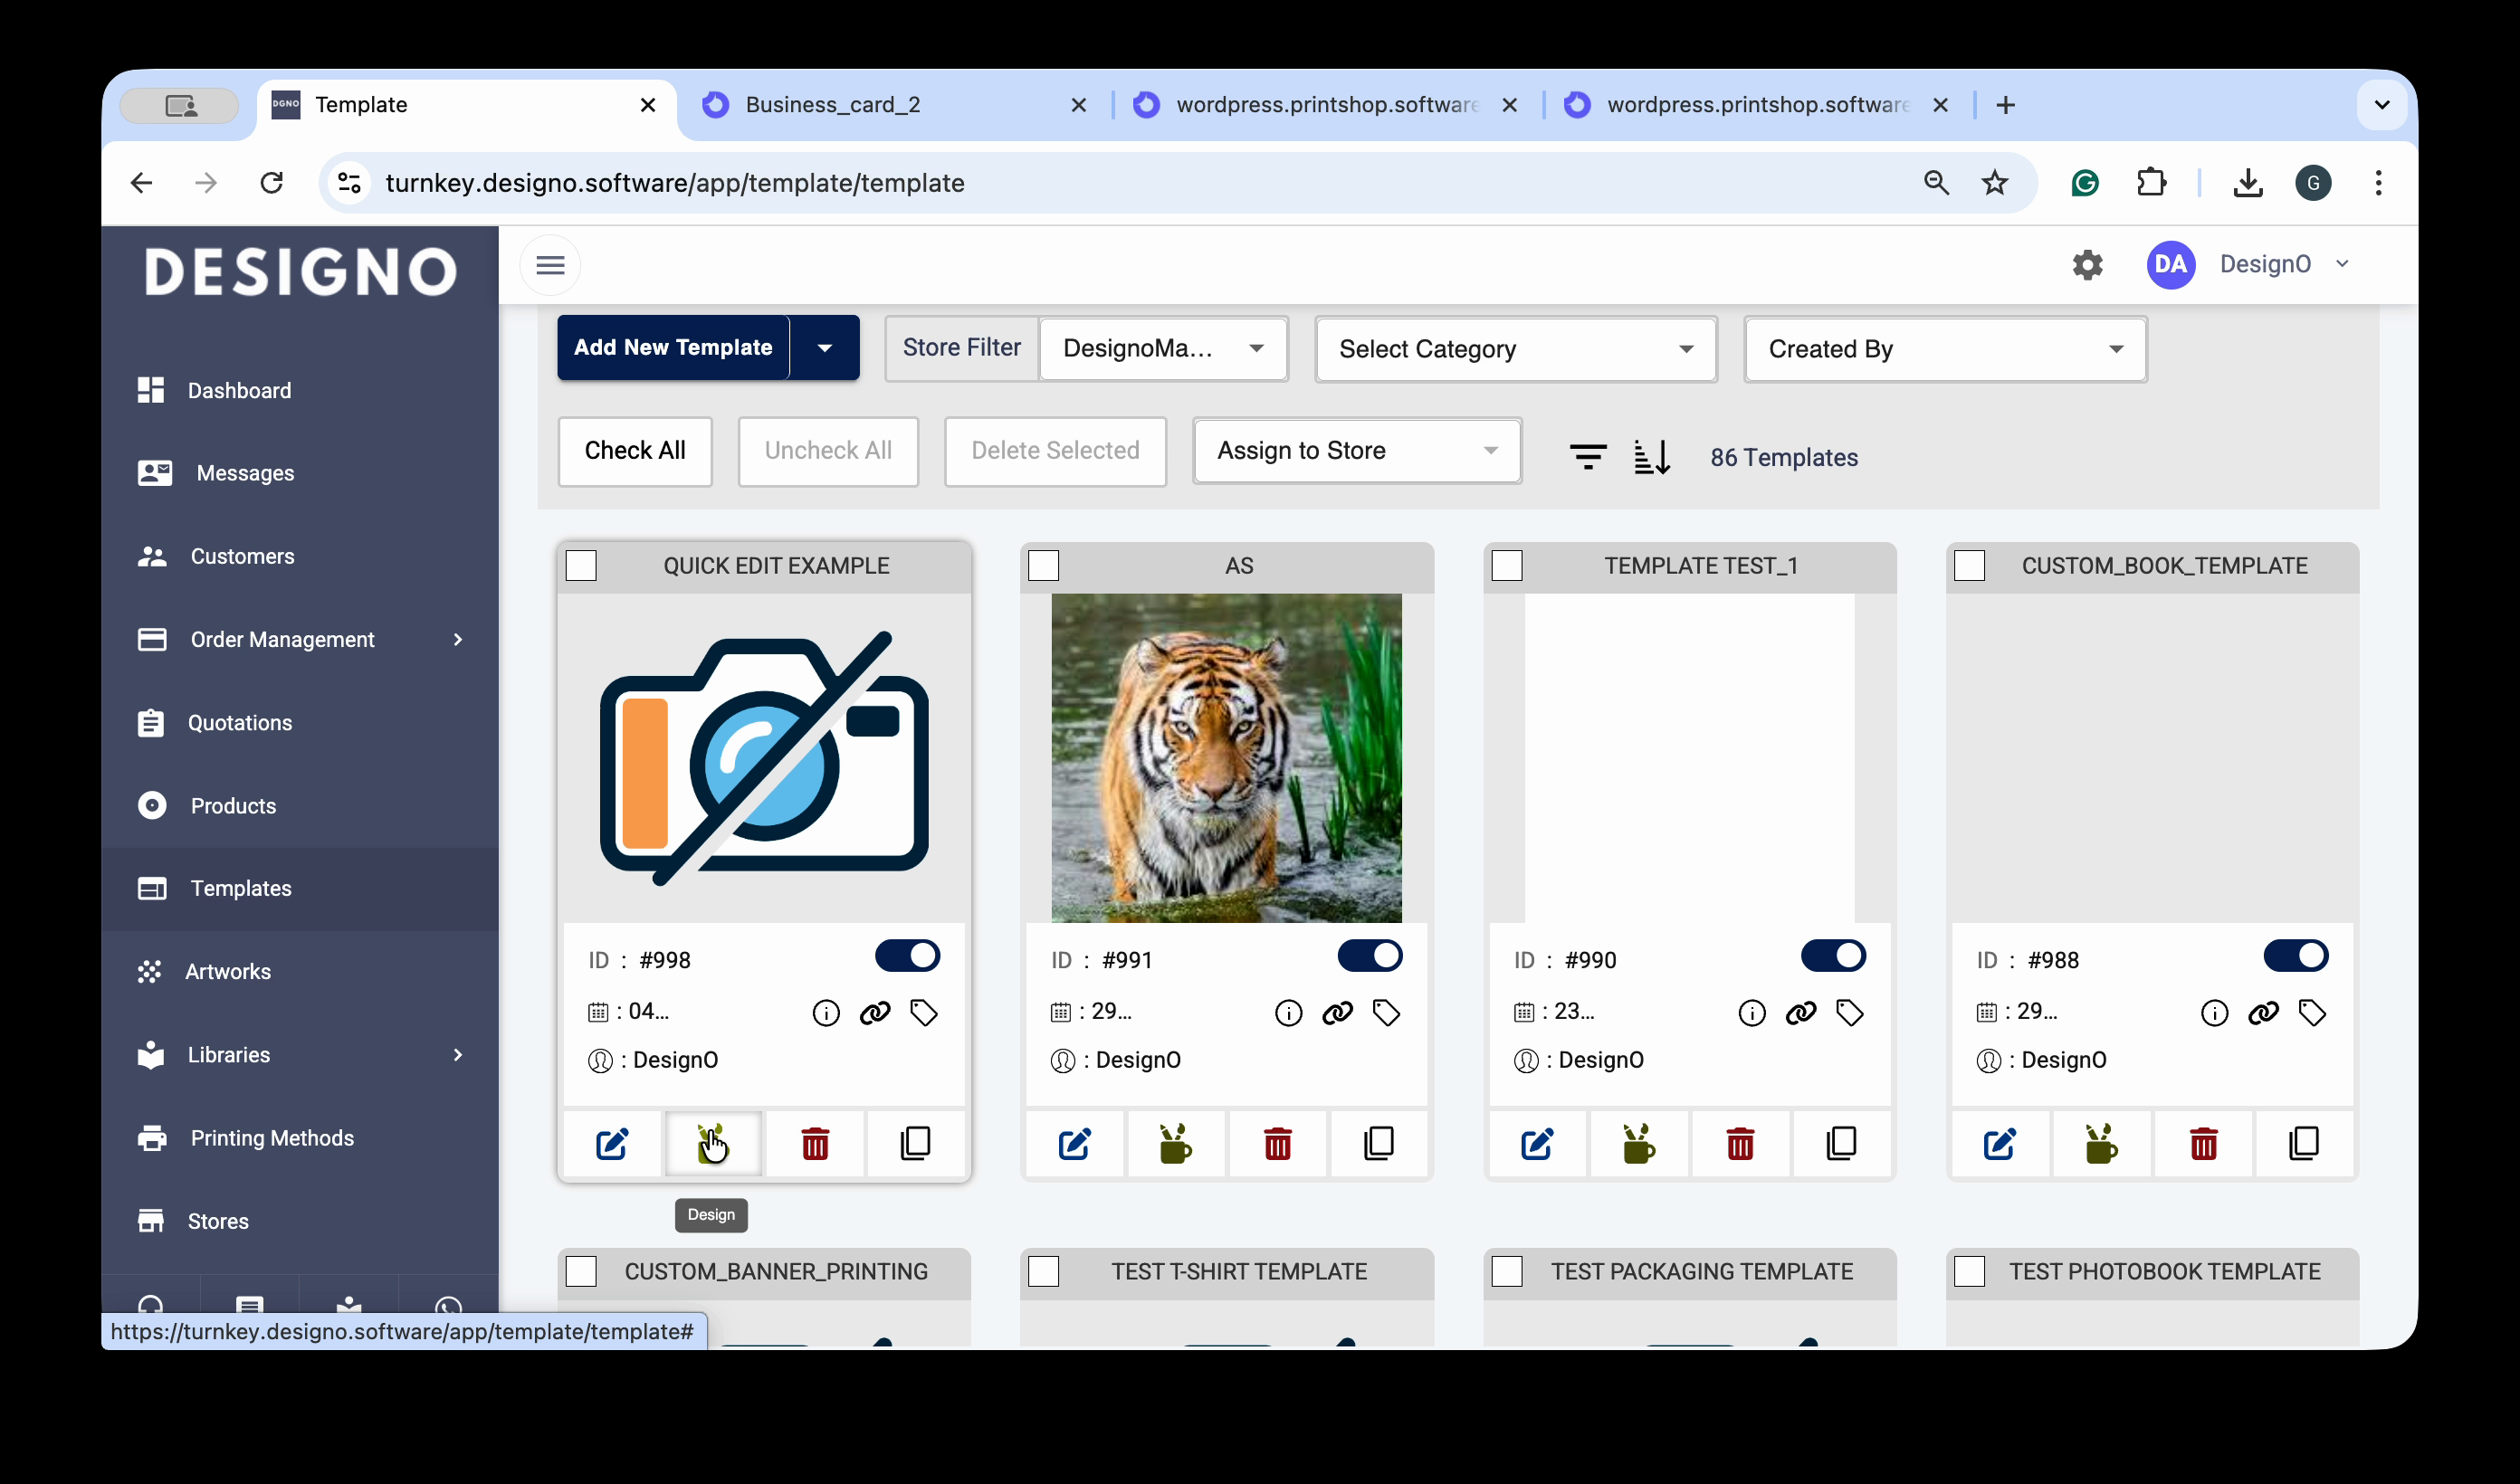Go to Artworks in sidebar
The width and height of the screenshot is (2520, 1484).
pyautogui.click(x=228, y=971)
